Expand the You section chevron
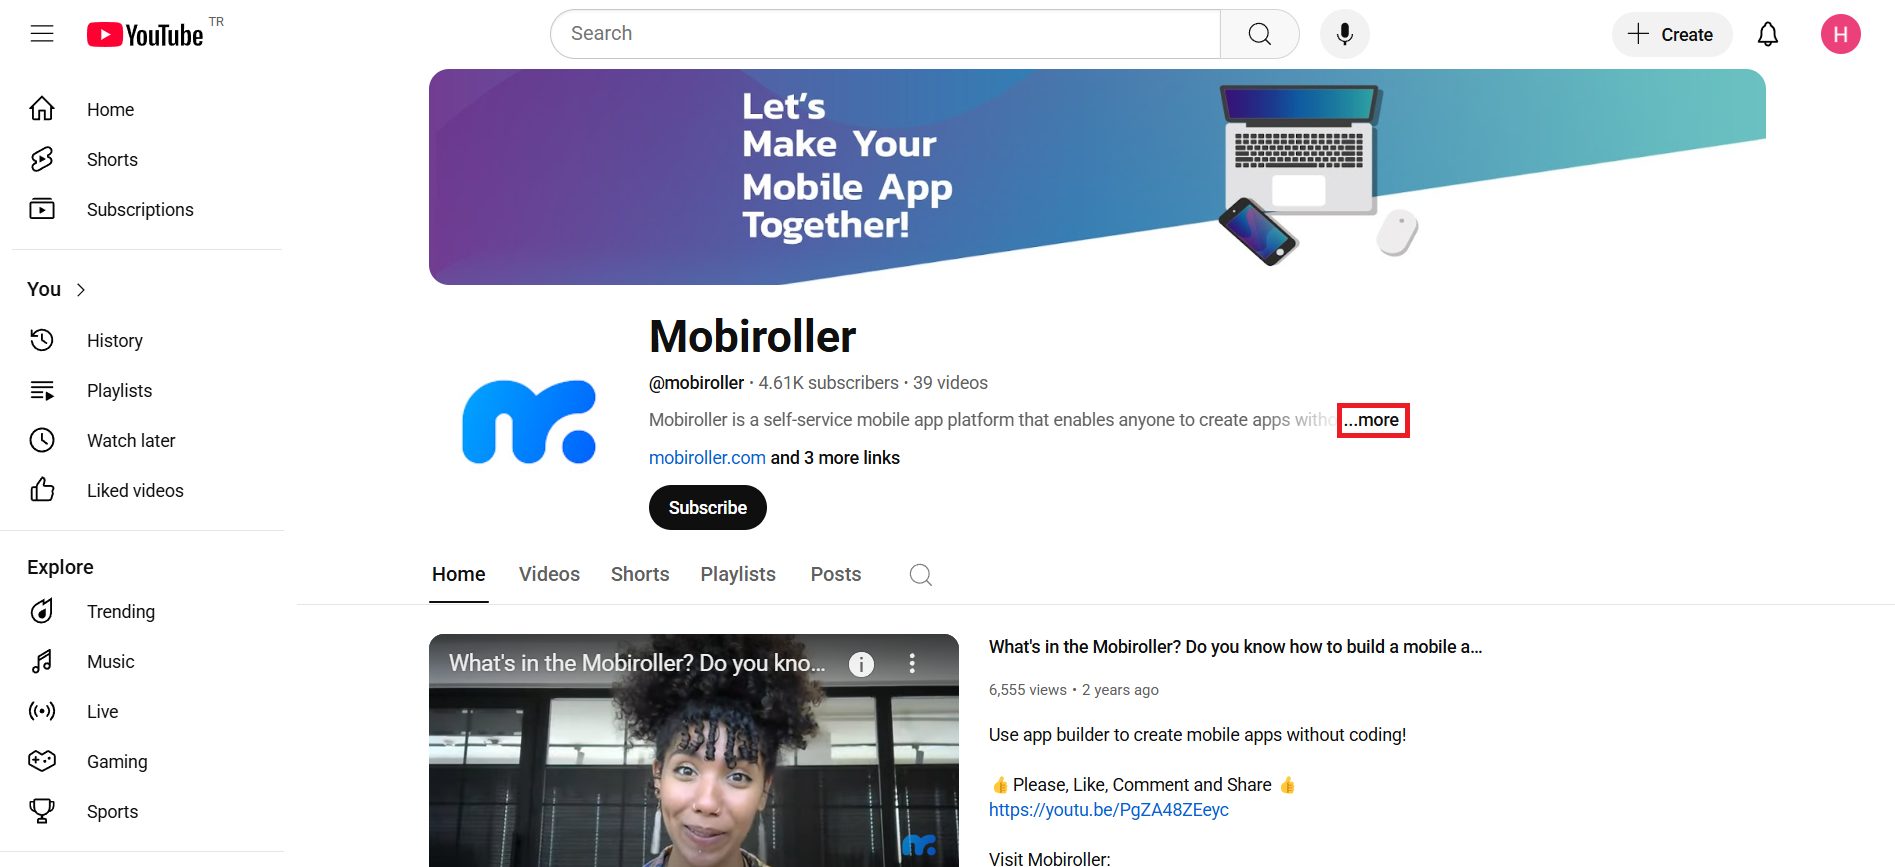1895x867 pixels. [x=81, y=289]
